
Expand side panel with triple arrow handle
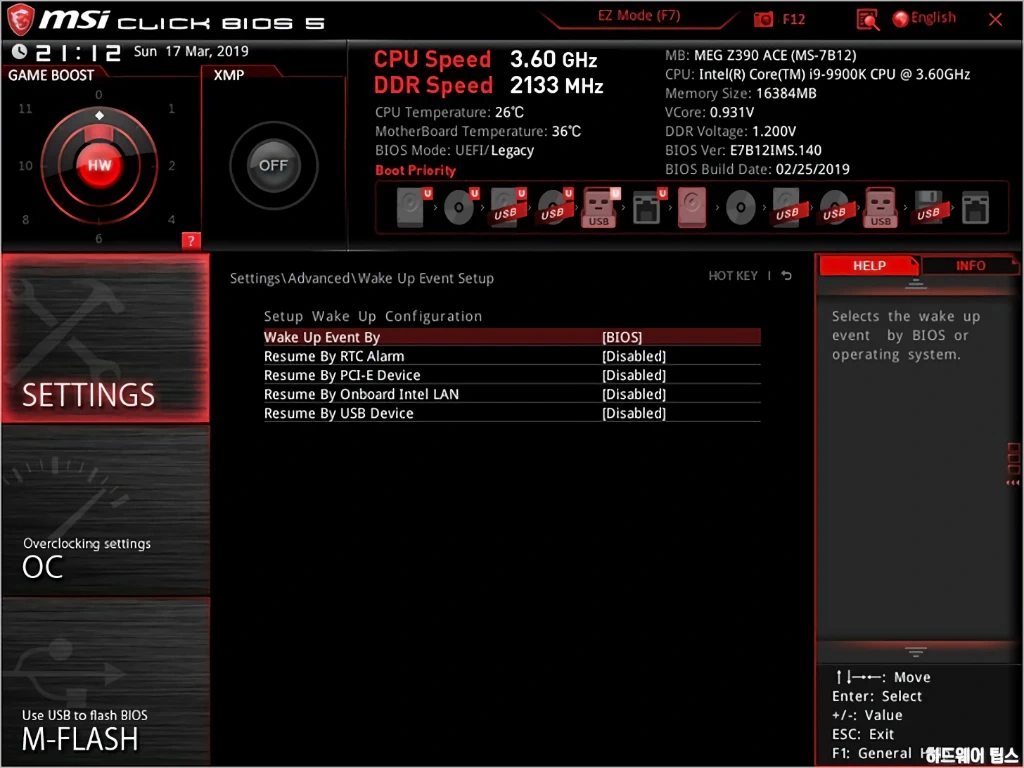[1014, 464]
